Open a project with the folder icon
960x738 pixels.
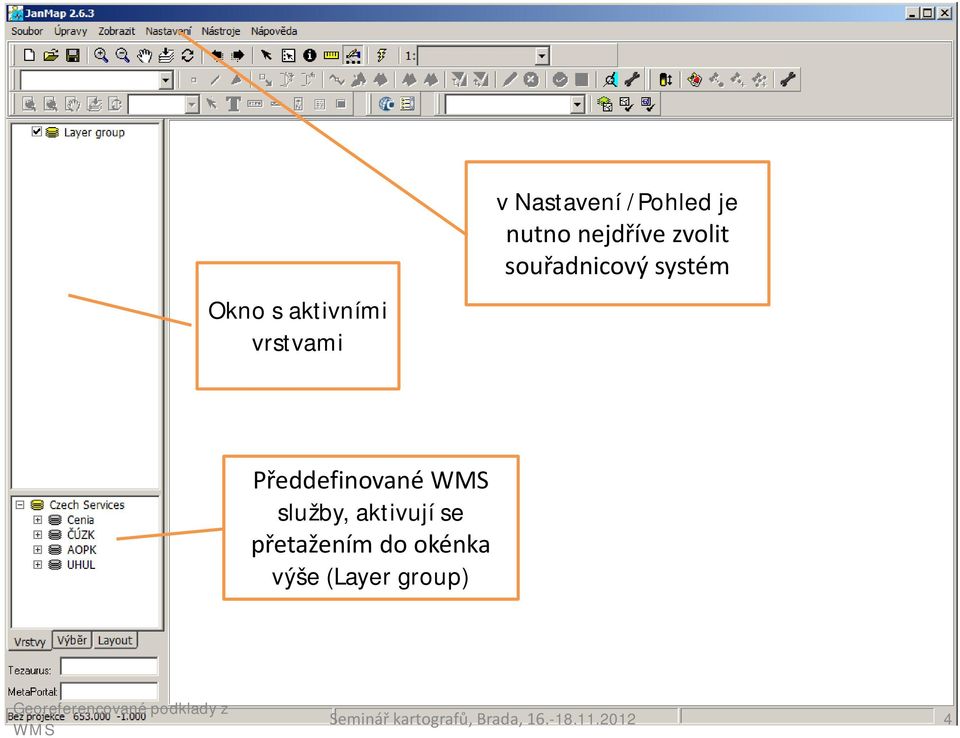[x=50, y=55]
